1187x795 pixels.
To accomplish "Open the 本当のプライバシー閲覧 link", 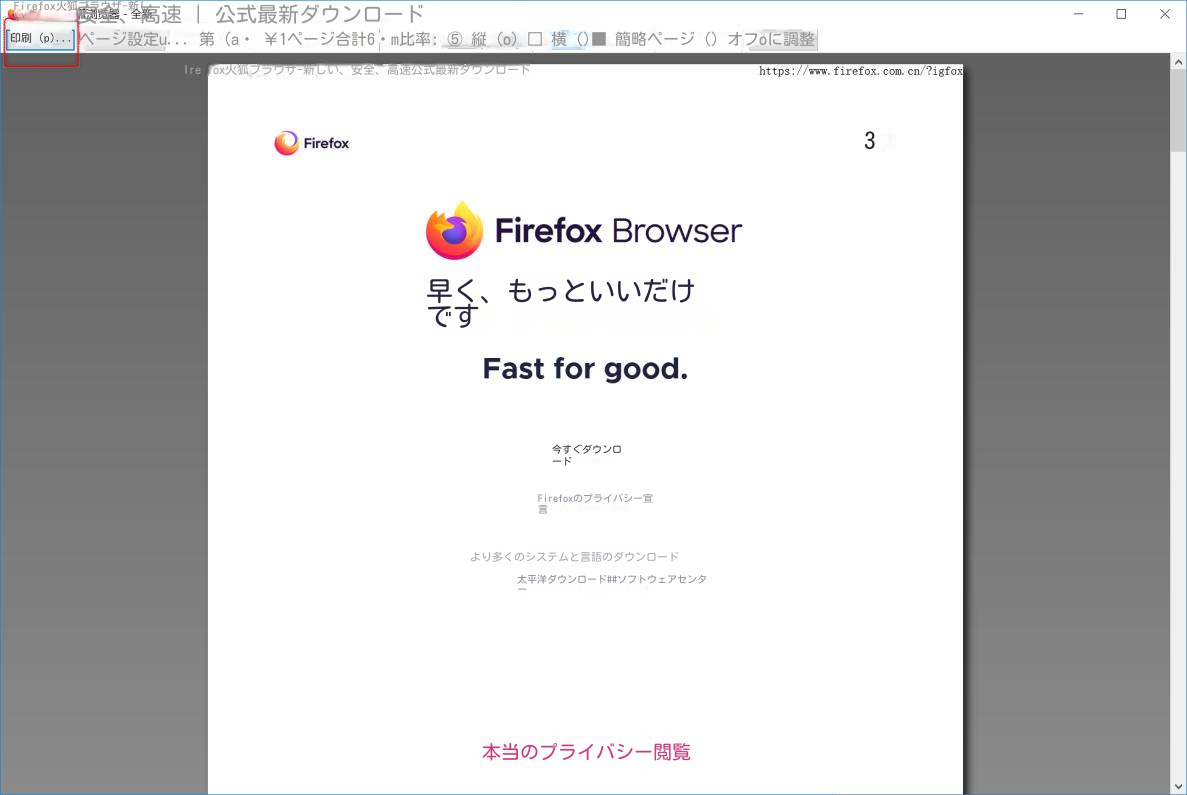I will click(586, 751).
